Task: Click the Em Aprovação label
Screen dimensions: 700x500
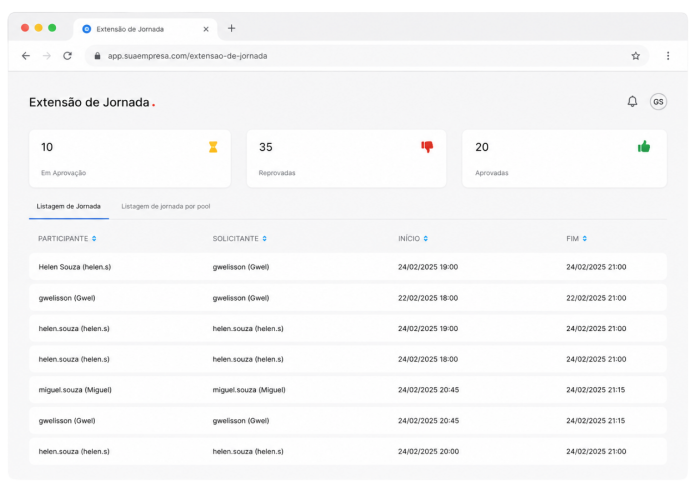Action: [63, 173]
